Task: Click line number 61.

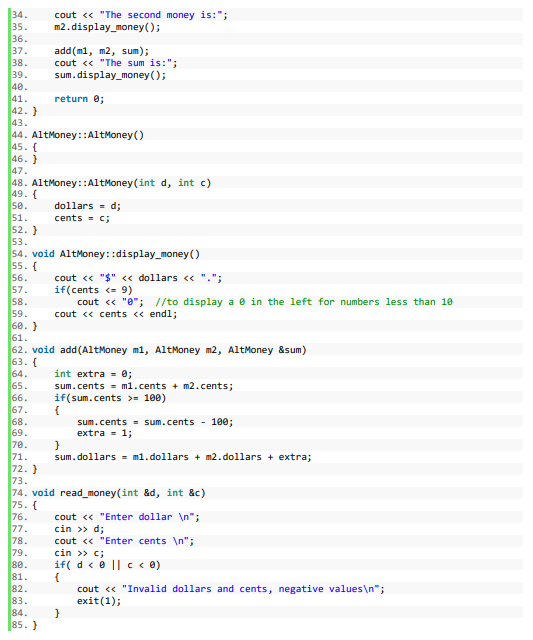Action: [20, 338]
